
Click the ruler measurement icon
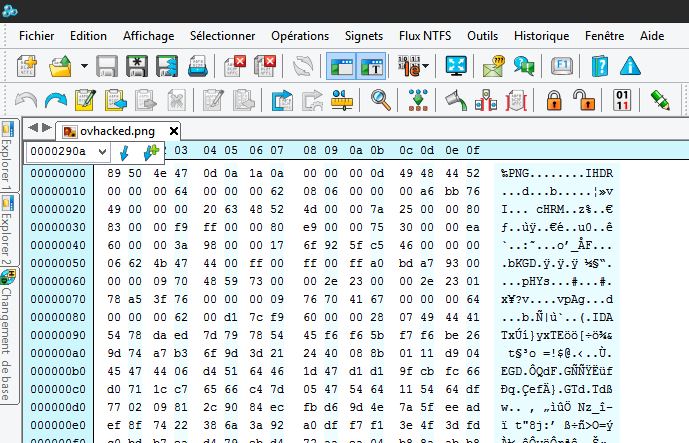coord(342,100)
